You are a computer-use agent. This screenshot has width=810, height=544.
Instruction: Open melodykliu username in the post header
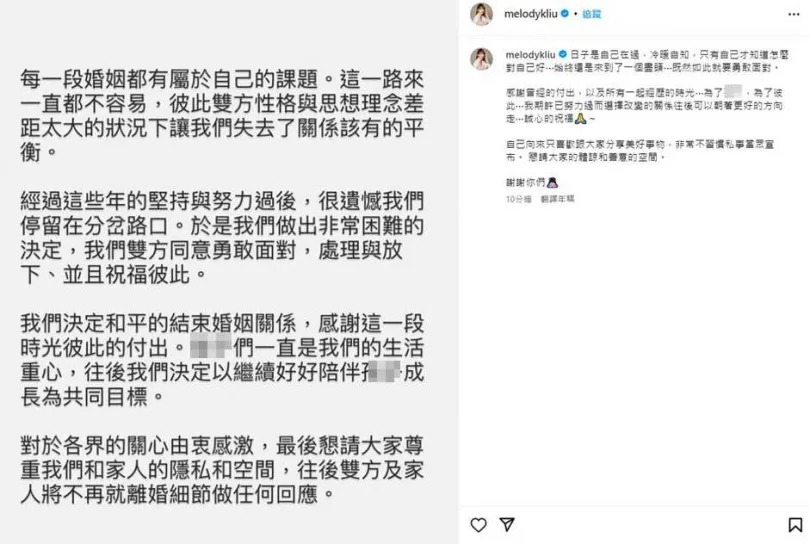tap(531, 14)
